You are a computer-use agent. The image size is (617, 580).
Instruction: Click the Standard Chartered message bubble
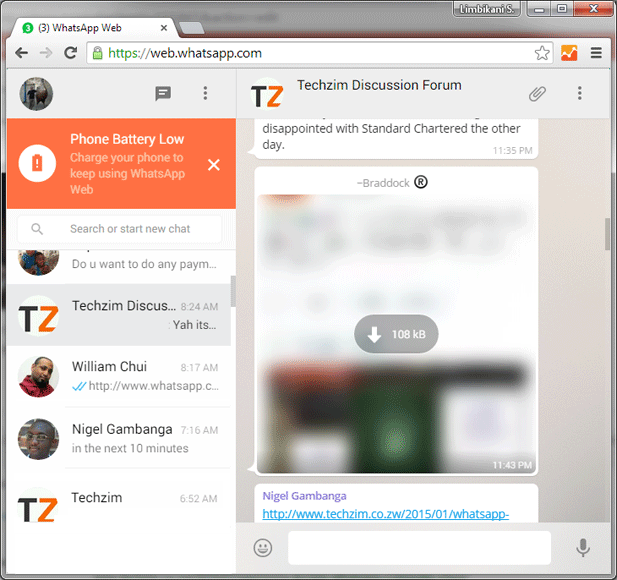tap(396, 139)
